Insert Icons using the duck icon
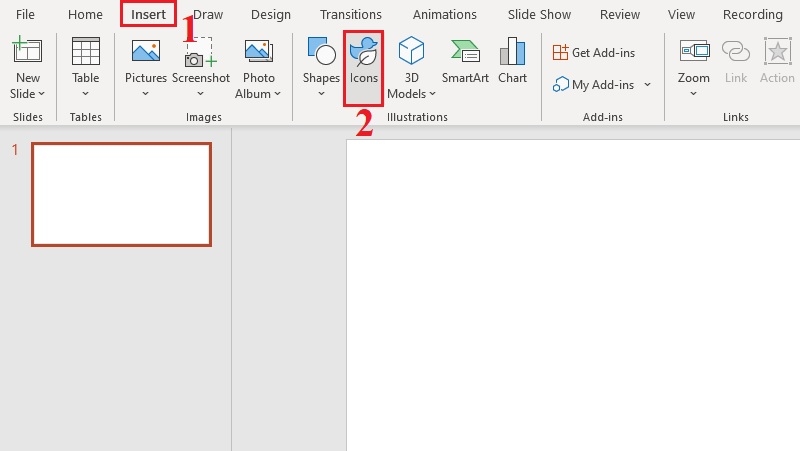This screenshot has width=800, height=451. pos(363,52)
